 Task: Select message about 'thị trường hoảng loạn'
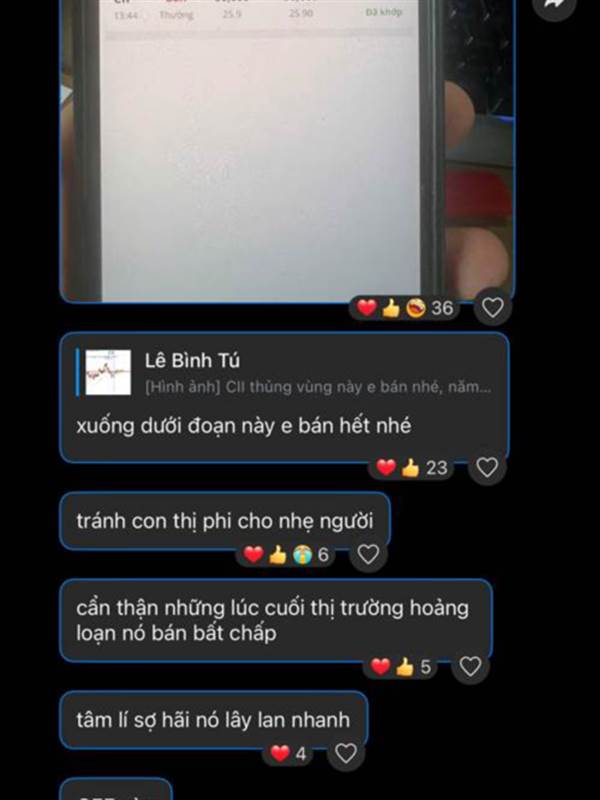pos(276,620)
